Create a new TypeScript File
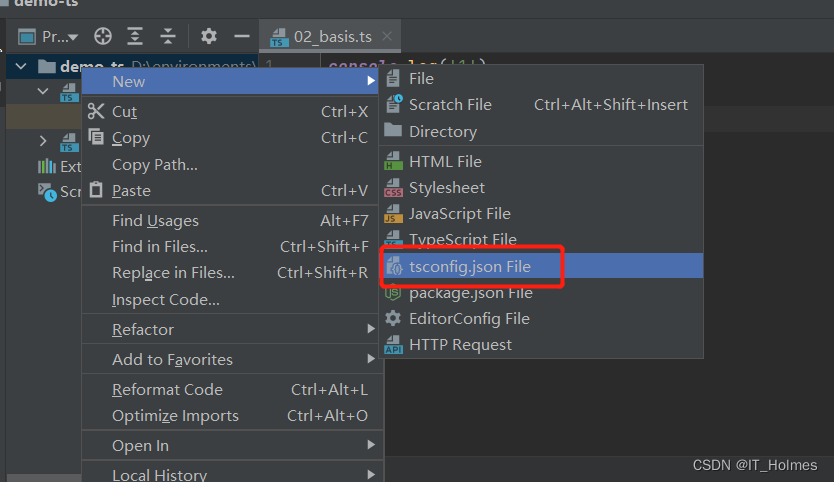The width and height of the screenshot is (834, 482). pyautogui.click(x=462, y=240)
